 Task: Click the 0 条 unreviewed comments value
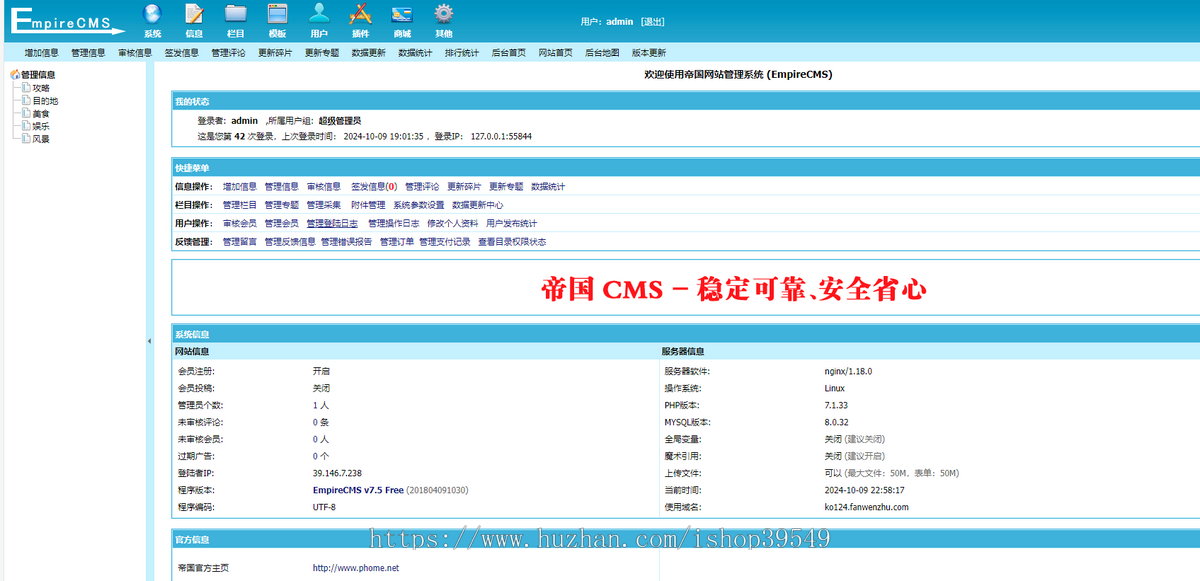tap(321, 422)
